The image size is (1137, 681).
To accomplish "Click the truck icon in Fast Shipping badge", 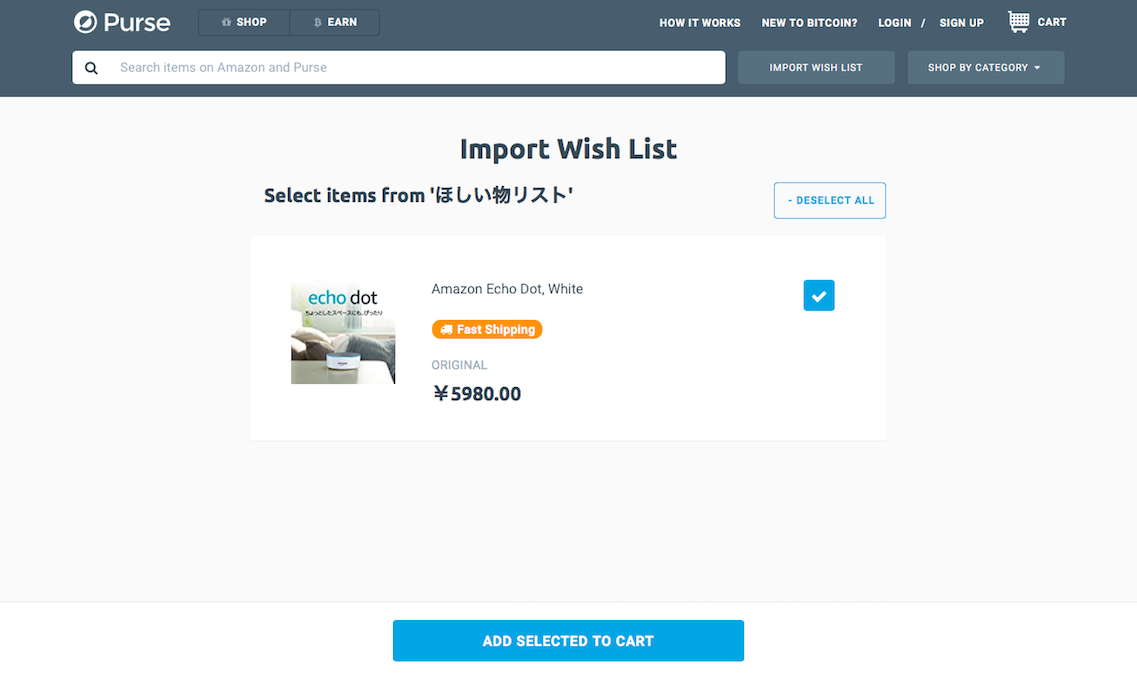I will point(447,329).
